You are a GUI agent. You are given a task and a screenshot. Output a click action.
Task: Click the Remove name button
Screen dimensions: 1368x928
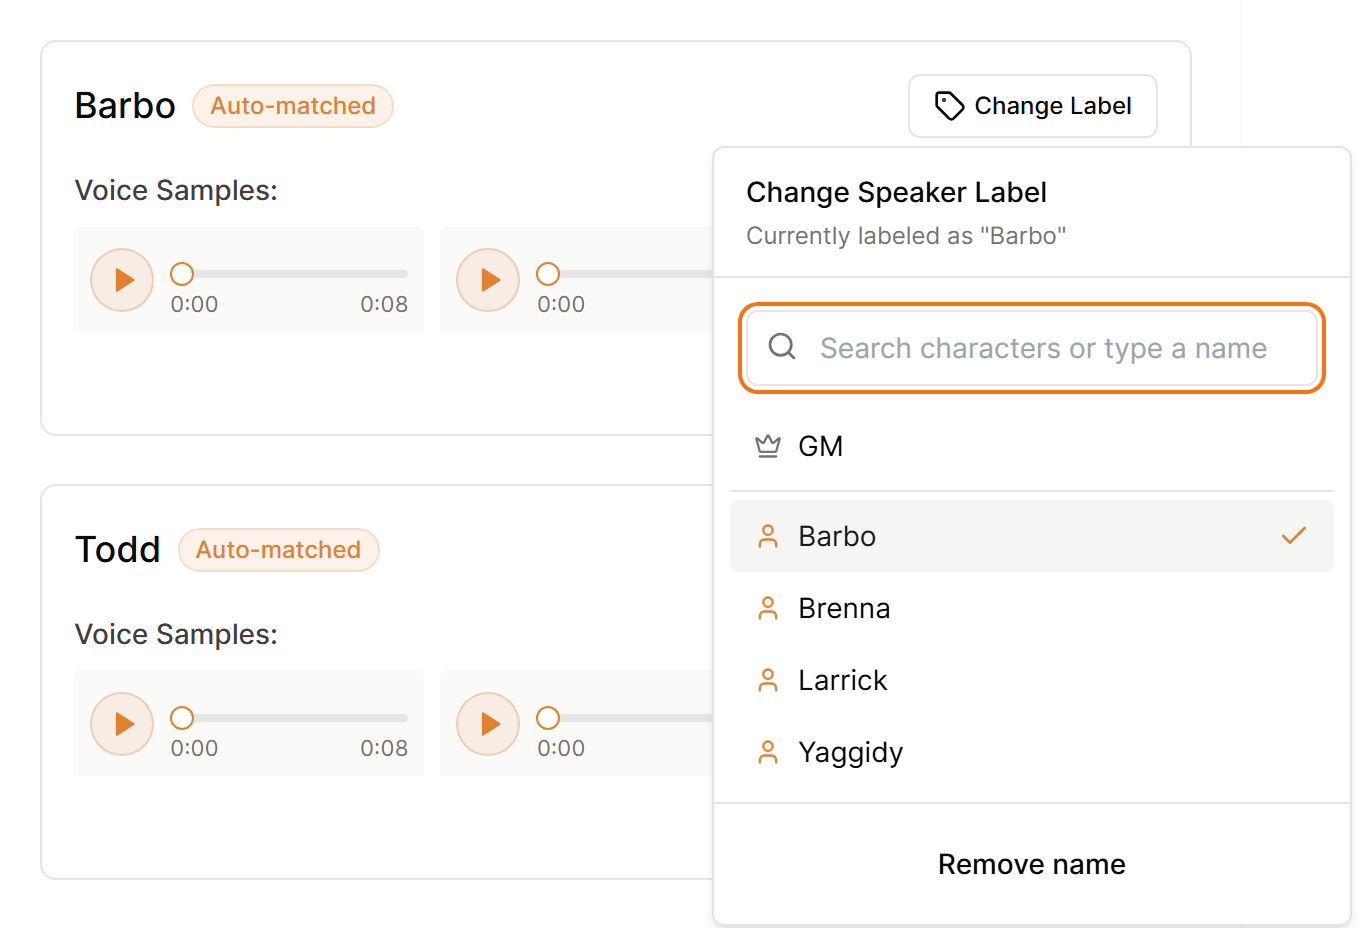tap(1032, 864)
